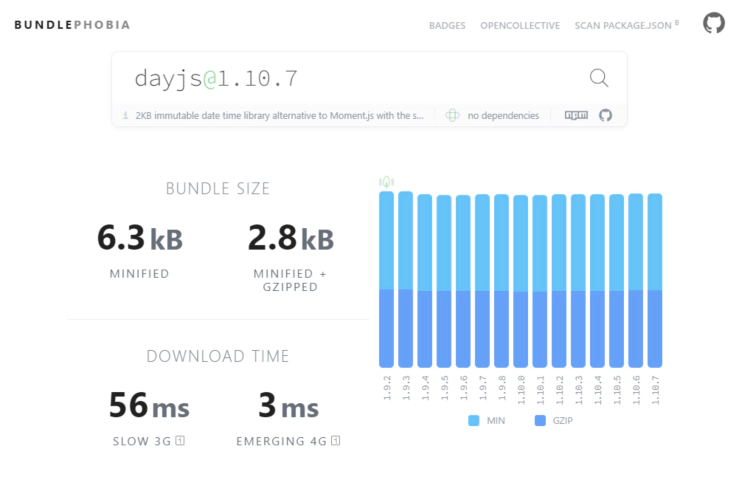The height and width of the screenshot is (480, 739).
Task: Click the 1.10.7 version label under chart
Action: pos(656,390)
